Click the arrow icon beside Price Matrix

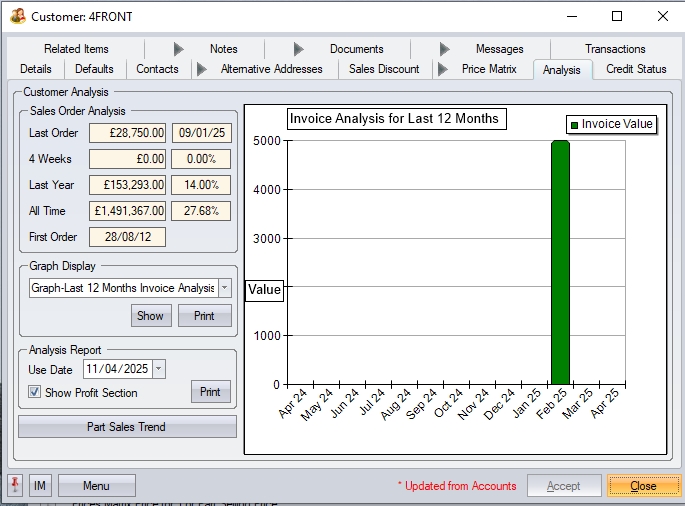(x=442, y=69)
